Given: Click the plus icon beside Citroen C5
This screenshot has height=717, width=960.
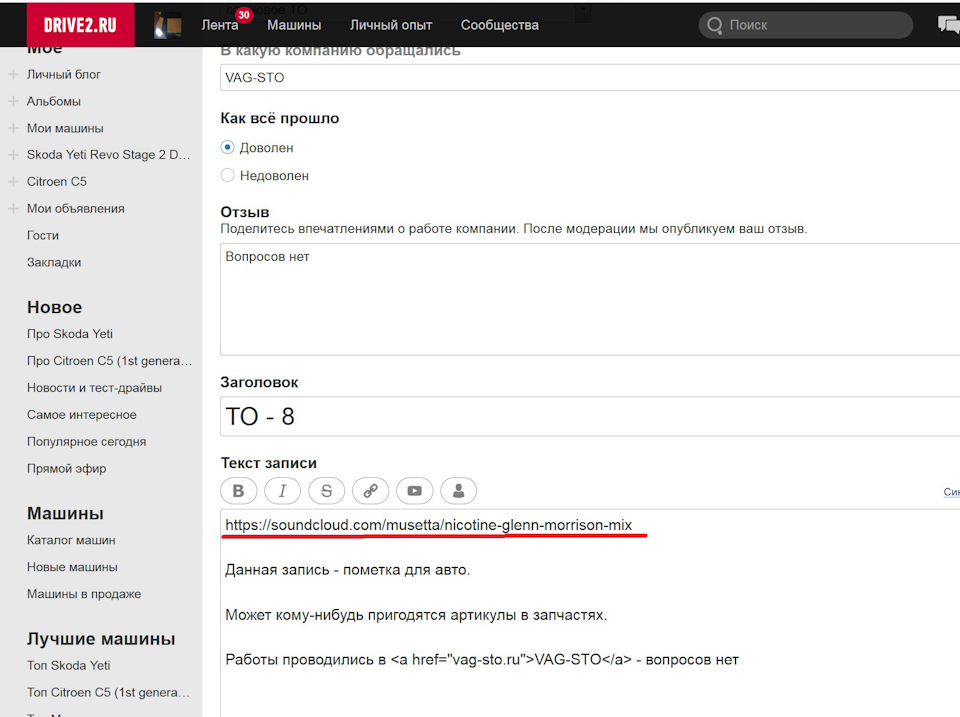Looking at the screenshot, I should 13,181.
